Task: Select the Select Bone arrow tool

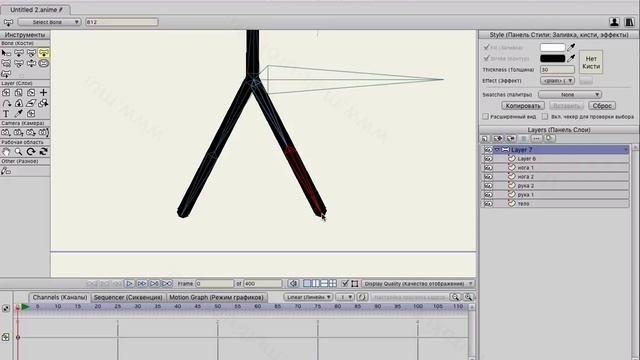Action: pos(6,53)
